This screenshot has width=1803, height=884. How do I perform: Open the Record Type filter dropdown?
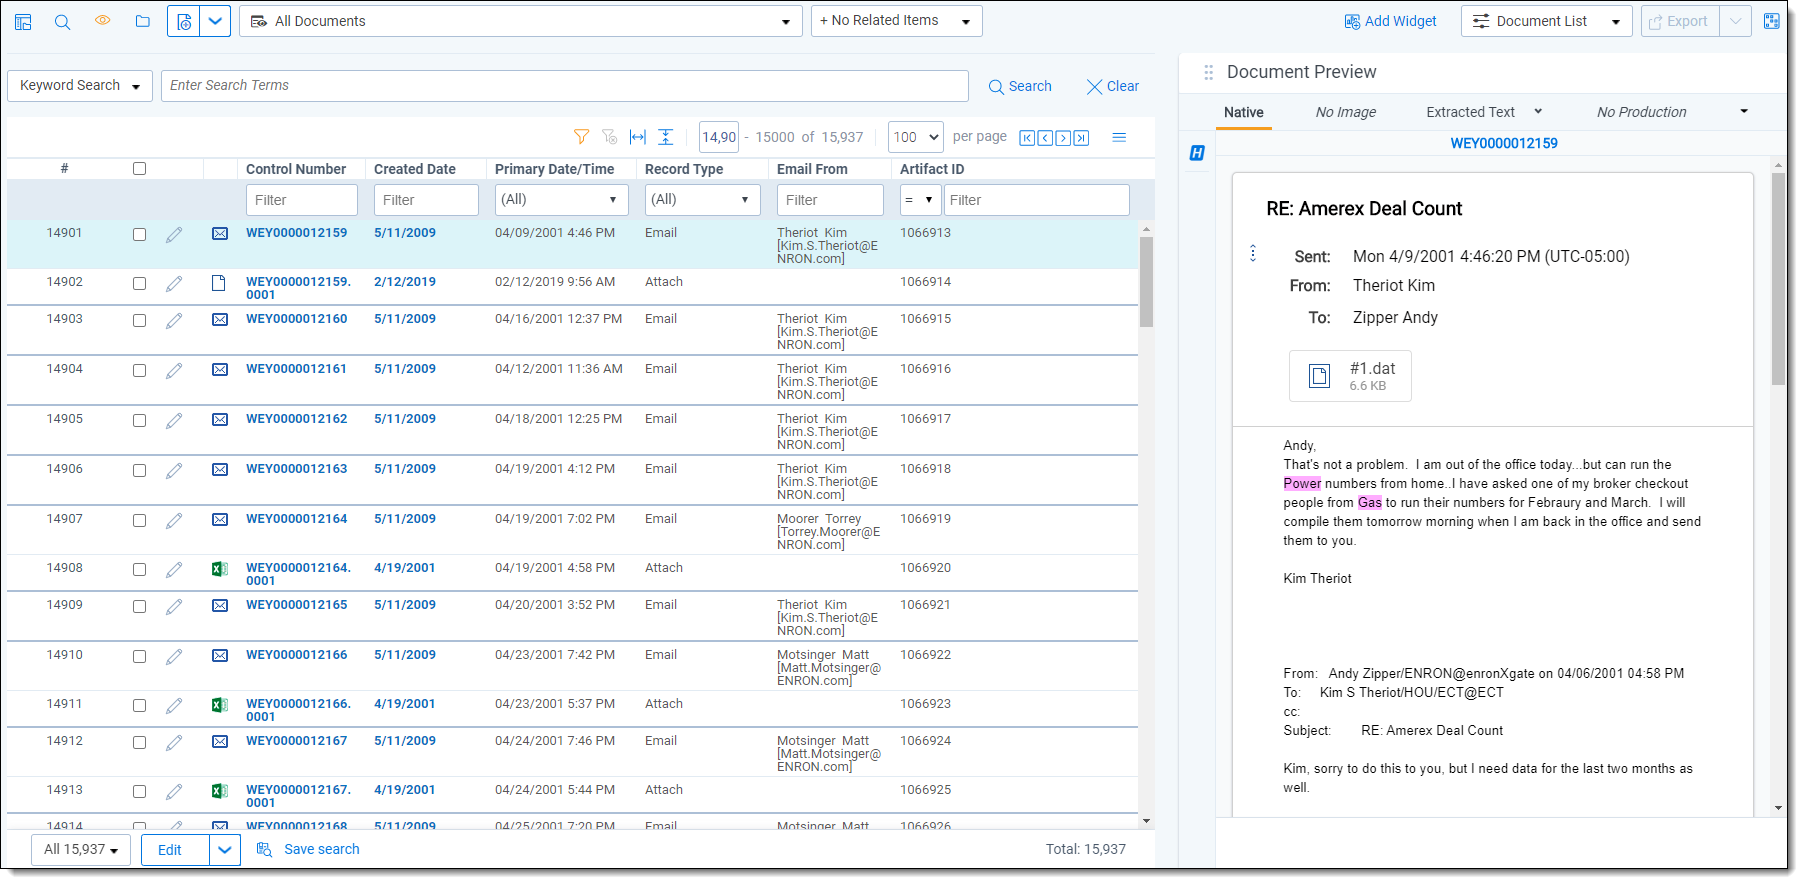pyautogui.click(x=702, y=200)
